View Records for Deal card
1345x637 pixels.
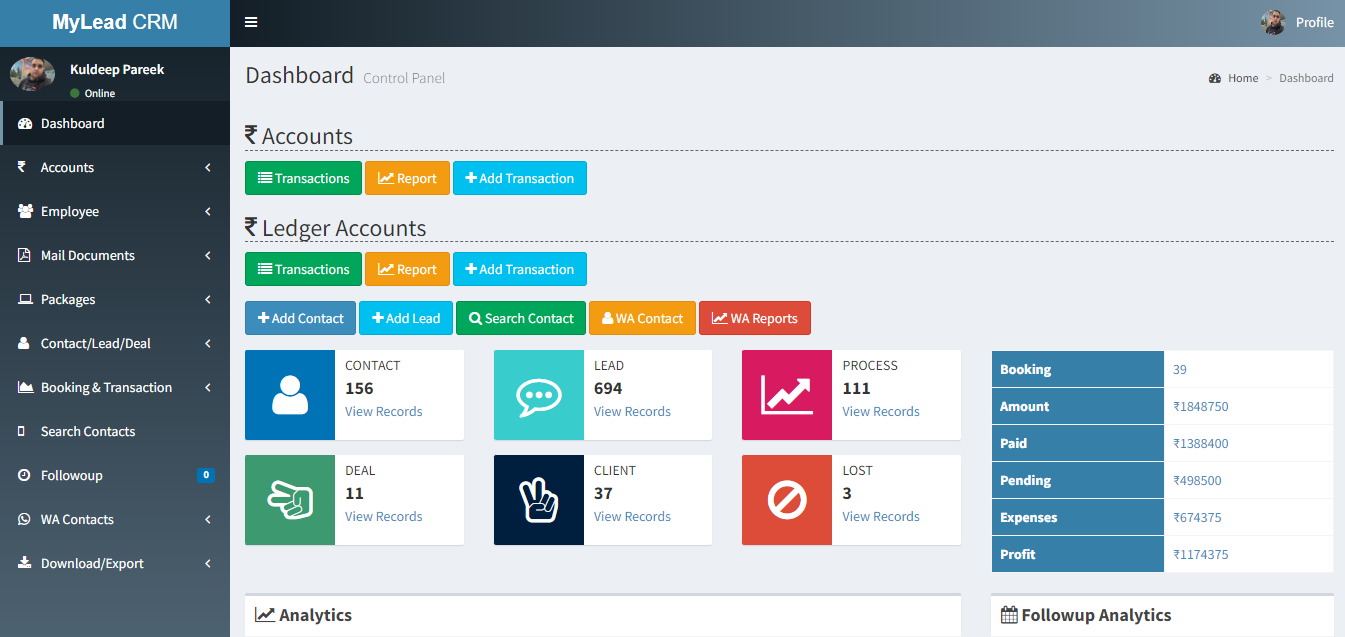(x=384, y=517)
